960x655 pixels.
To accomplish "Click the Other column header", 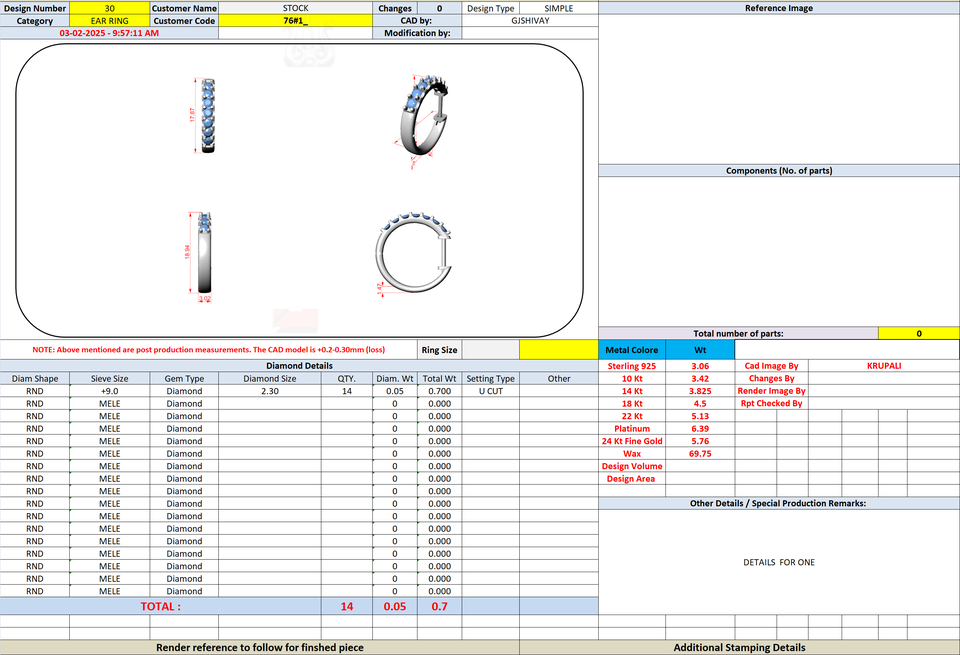I will (558, 378).
